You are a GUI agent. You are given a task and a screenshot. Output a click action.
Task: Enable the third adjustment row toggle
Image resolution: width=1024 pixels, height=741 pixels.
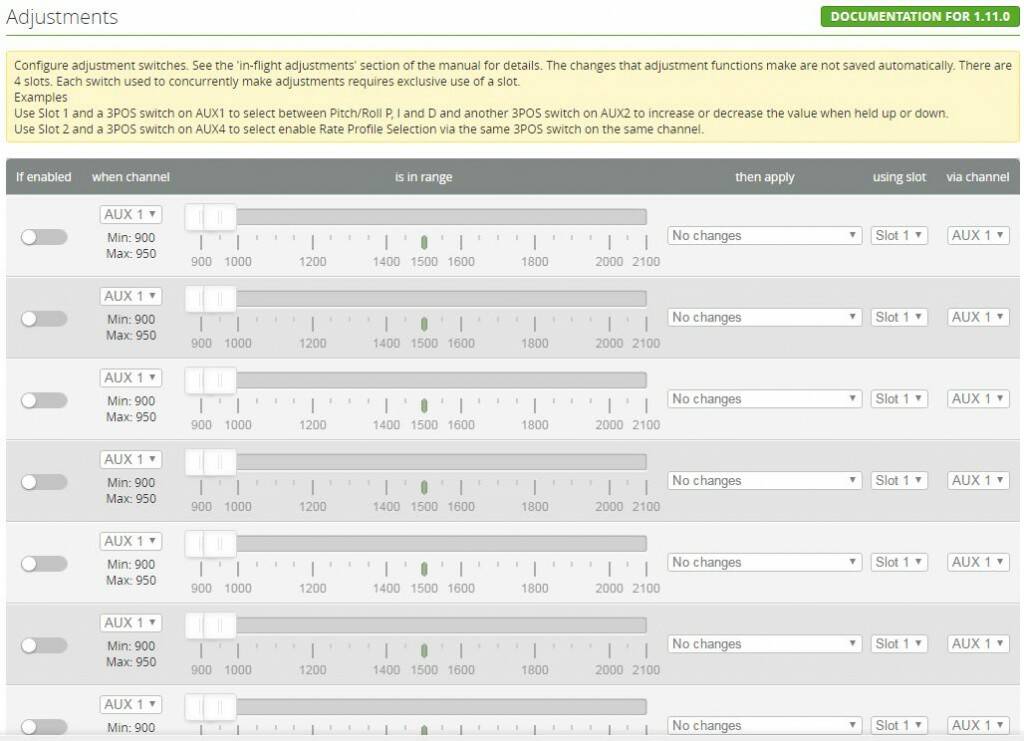pos(44,400)
